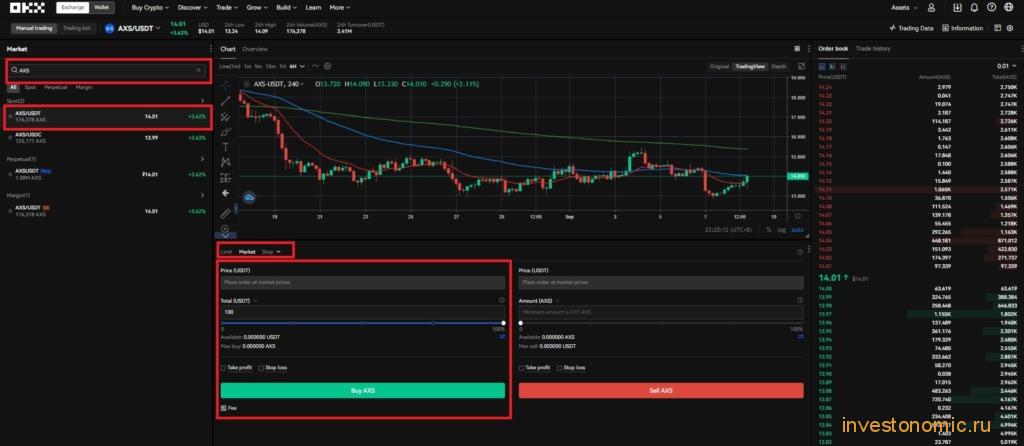Screen dimensions: 1024x446
Task: Switch to Exchange mode
Action: (72, 8)
